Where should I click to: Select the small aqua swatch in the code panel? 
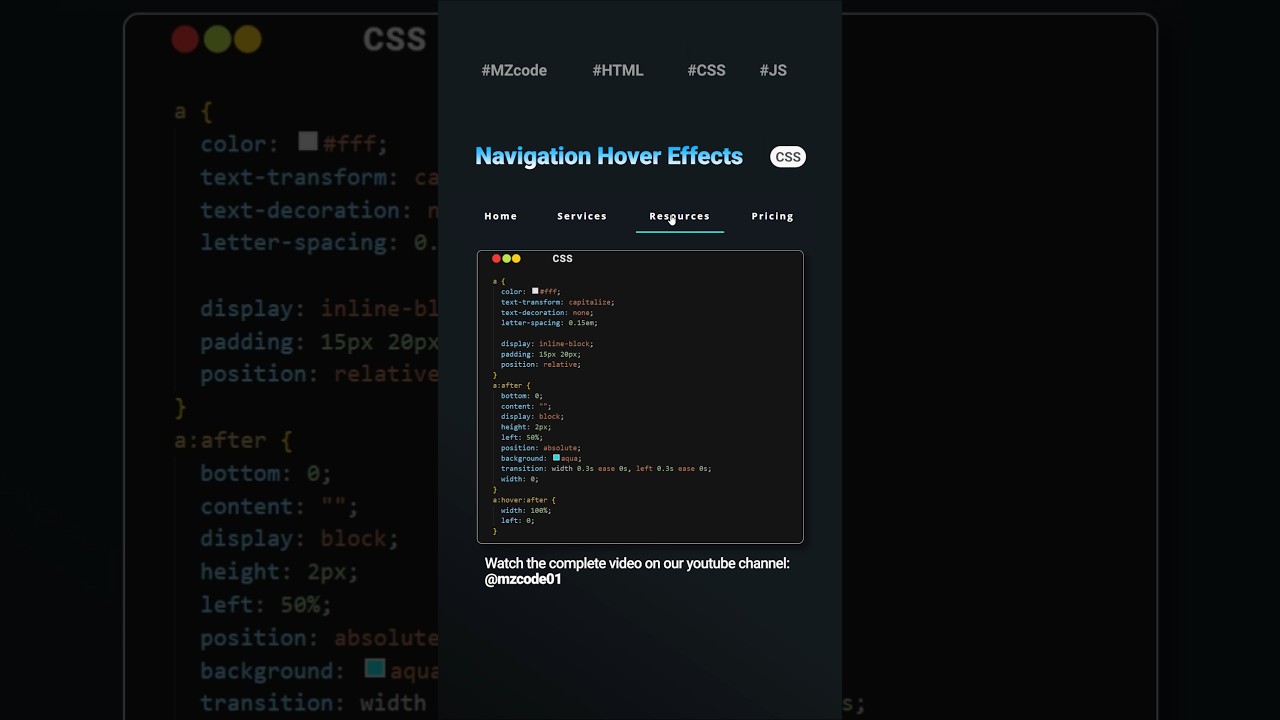556,458
